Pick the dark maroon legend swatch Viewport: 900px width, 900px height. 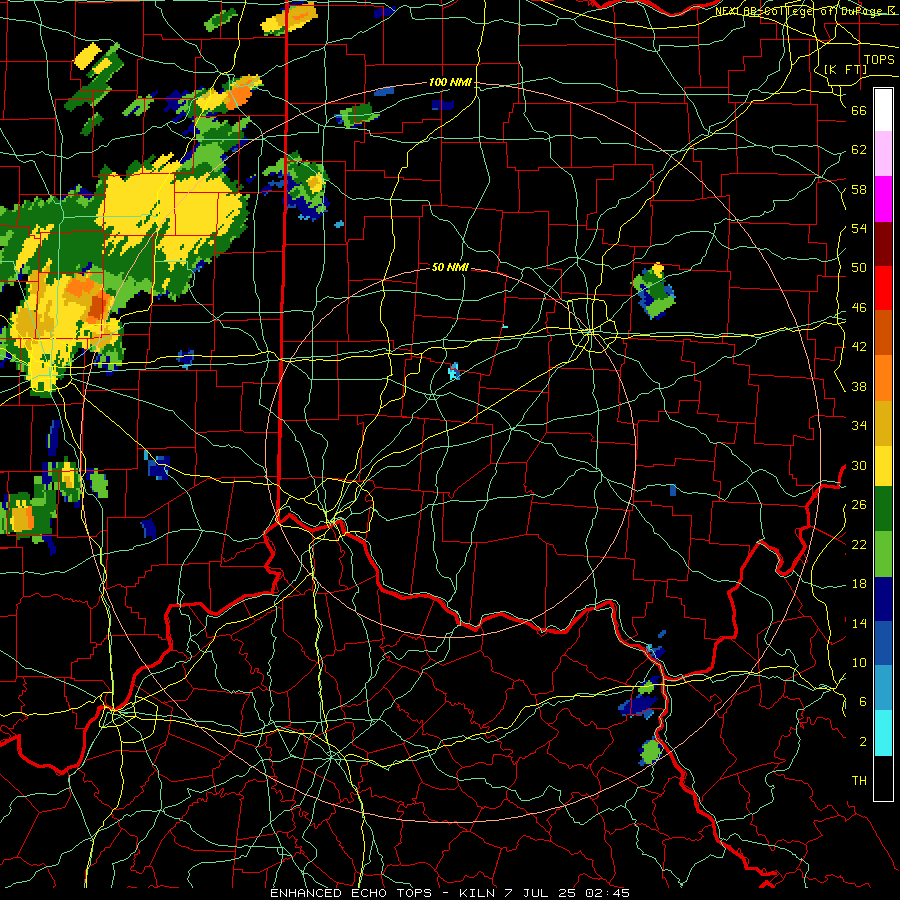pyautogui.click(x=883, y=243)
